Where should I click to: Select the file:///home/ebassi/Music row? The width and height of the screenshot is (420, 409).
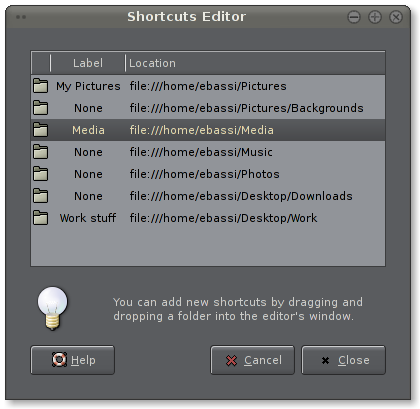[208, 152]
